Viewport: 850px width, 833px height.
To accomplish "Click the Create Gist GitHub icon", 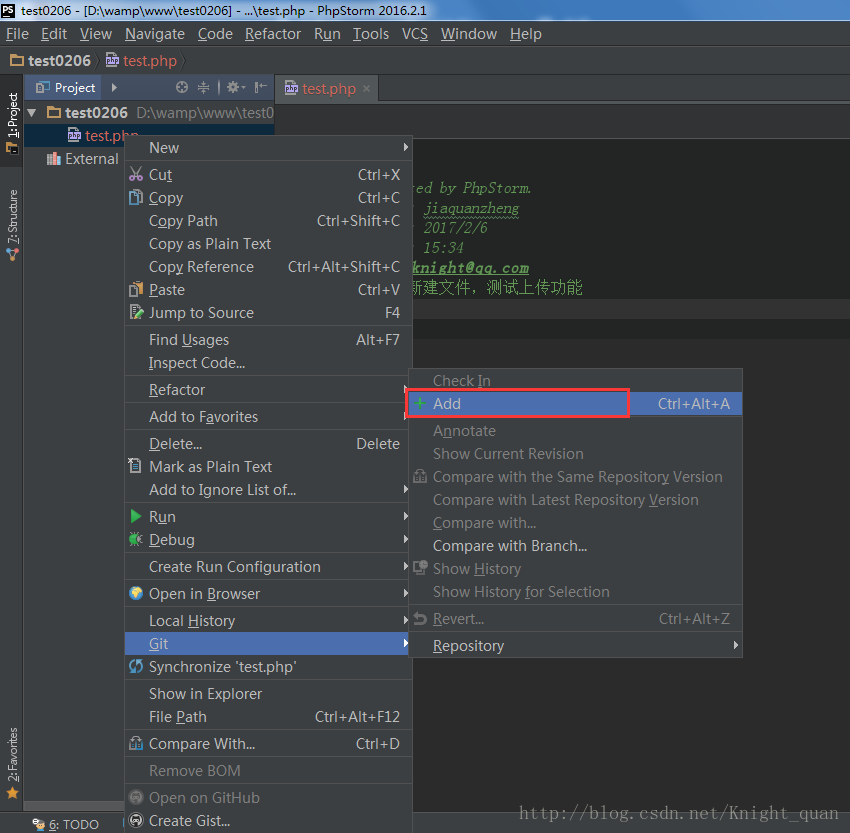I will coord(136,820).
